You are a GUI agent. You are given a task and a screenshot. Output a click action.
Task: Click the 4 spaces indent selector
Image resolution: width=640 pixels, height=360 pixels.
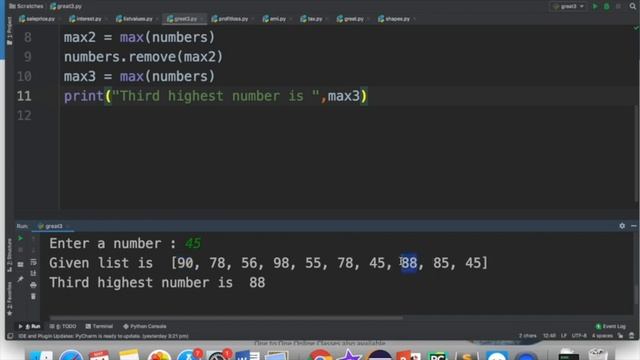click(x=602, y=336)
